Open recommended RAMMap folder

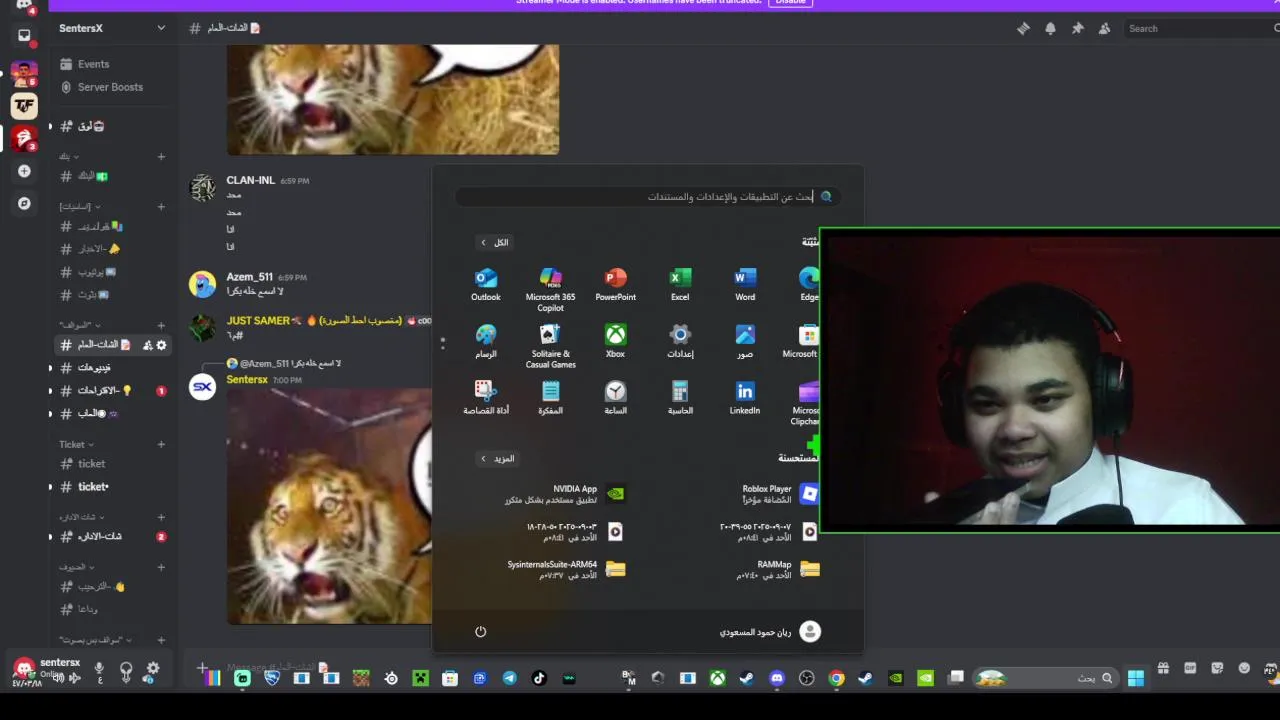coord(778,570)
